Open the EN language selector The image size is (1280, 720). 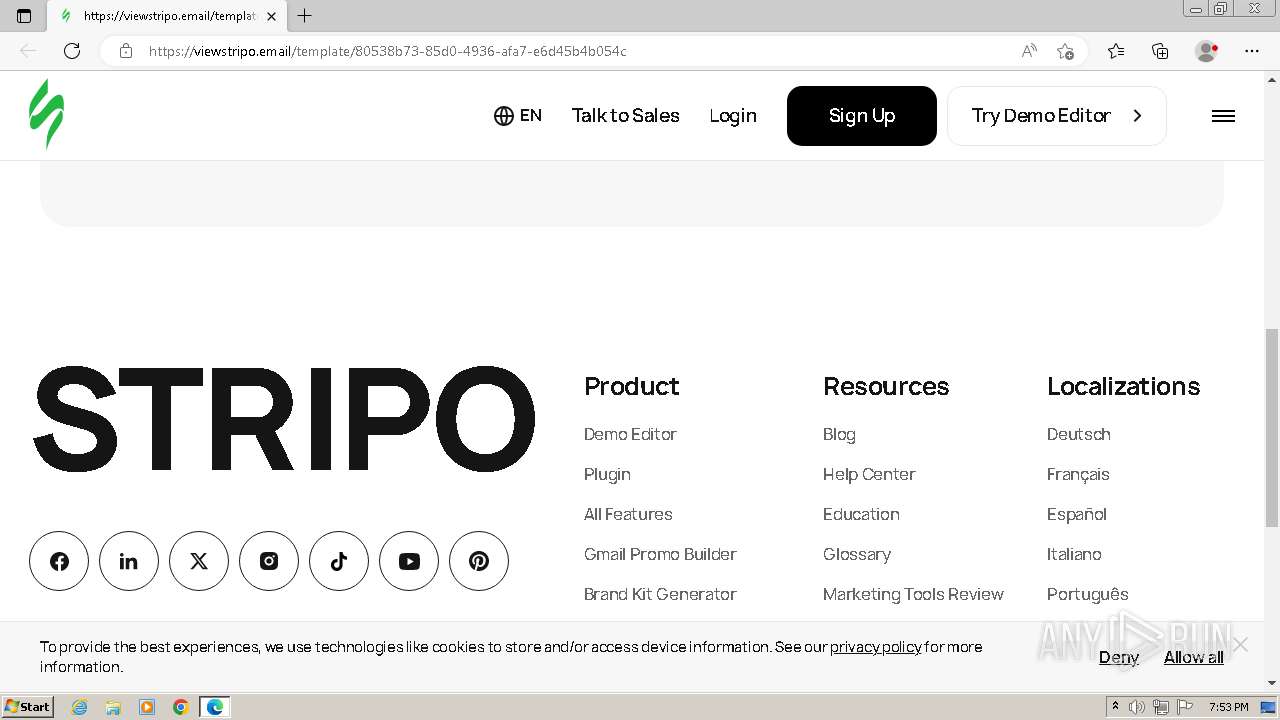point(518,116)
